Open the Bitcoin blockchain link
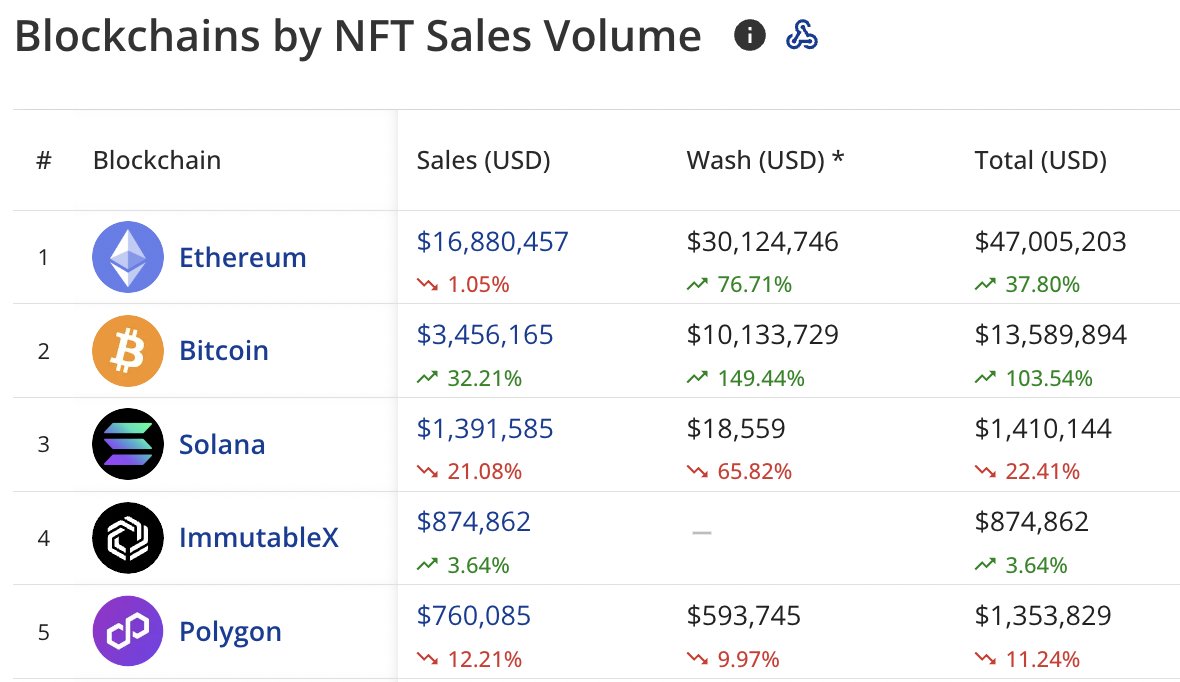 tap(224, 351)
